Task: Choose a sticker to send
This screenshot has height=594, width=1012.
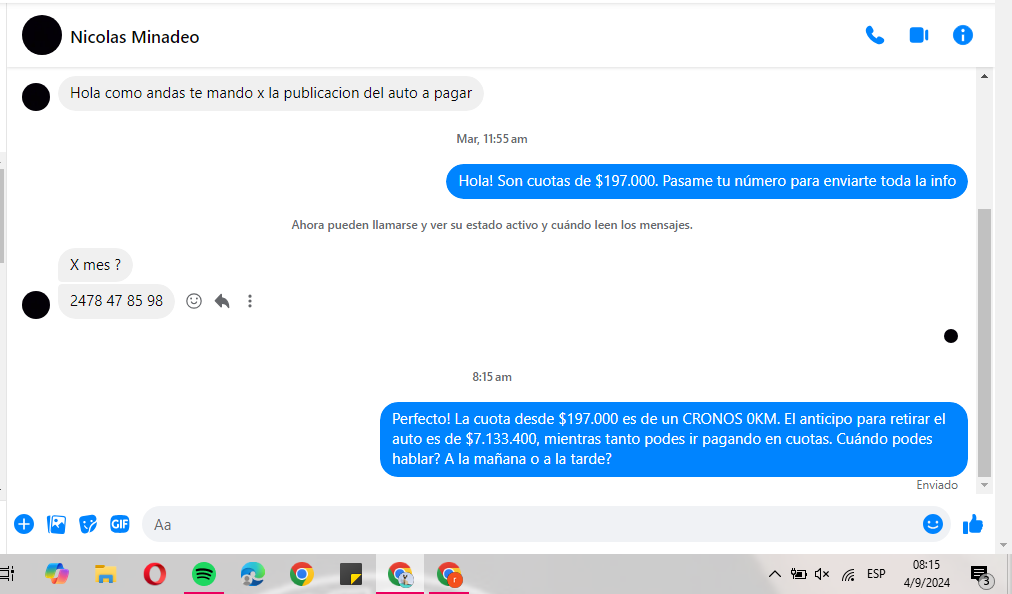Action: click(88, 524)
